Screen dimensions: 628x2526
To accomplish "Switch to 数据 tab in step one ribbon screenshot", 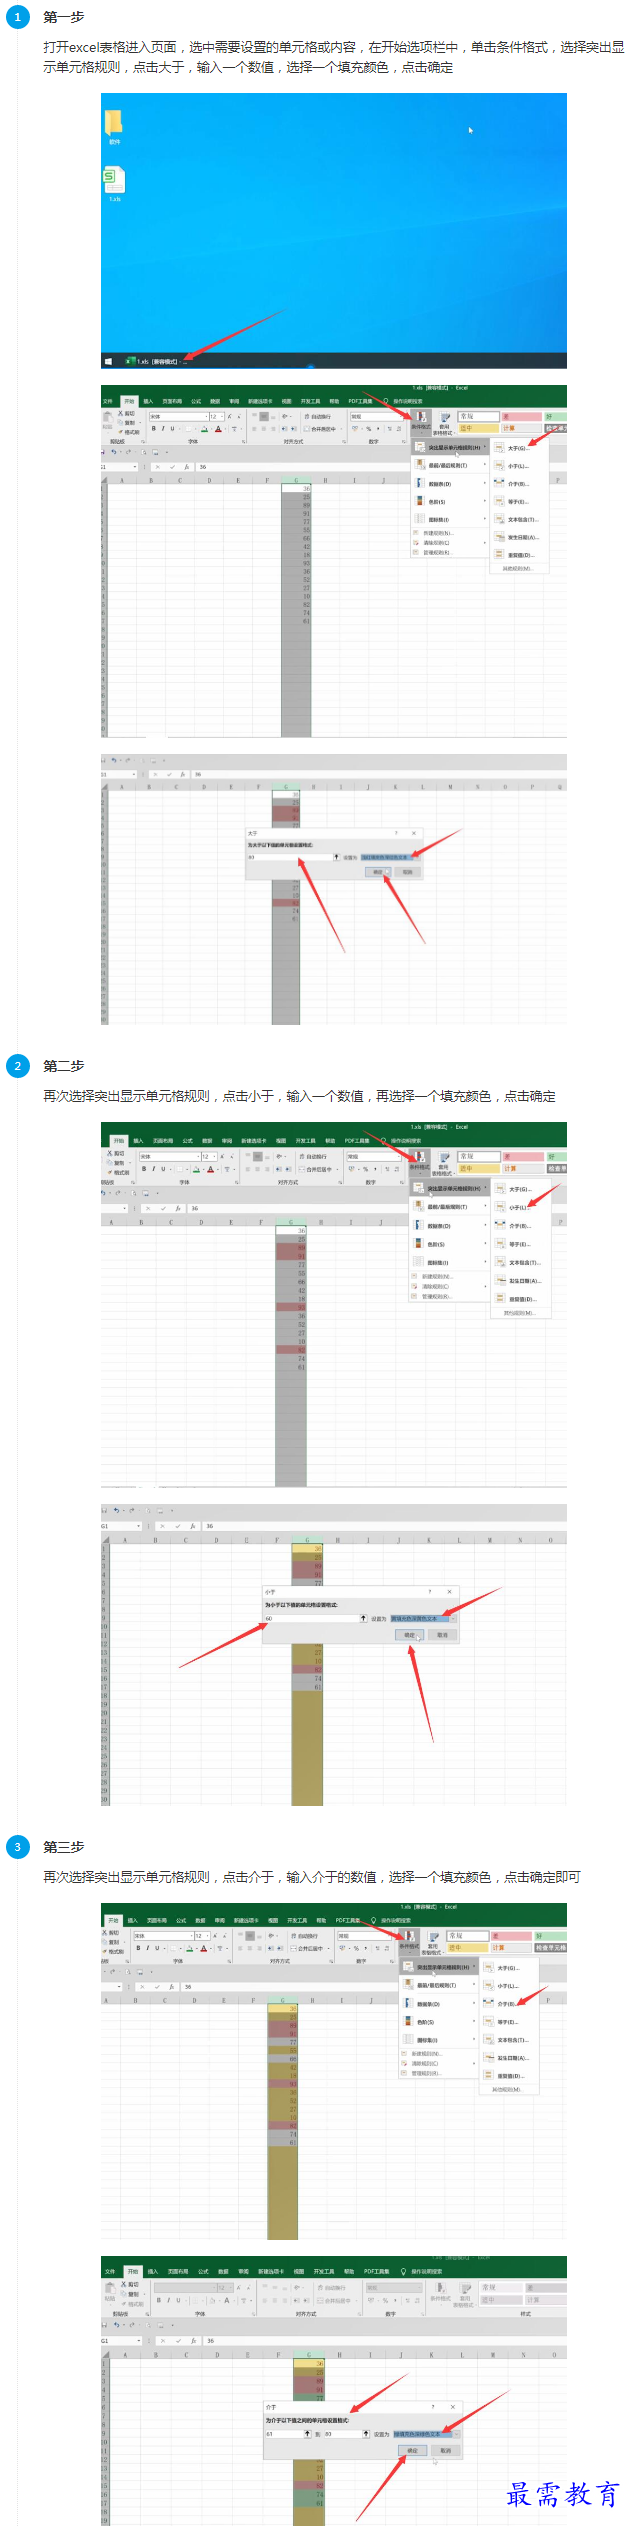I will click(x=215, y=401).
